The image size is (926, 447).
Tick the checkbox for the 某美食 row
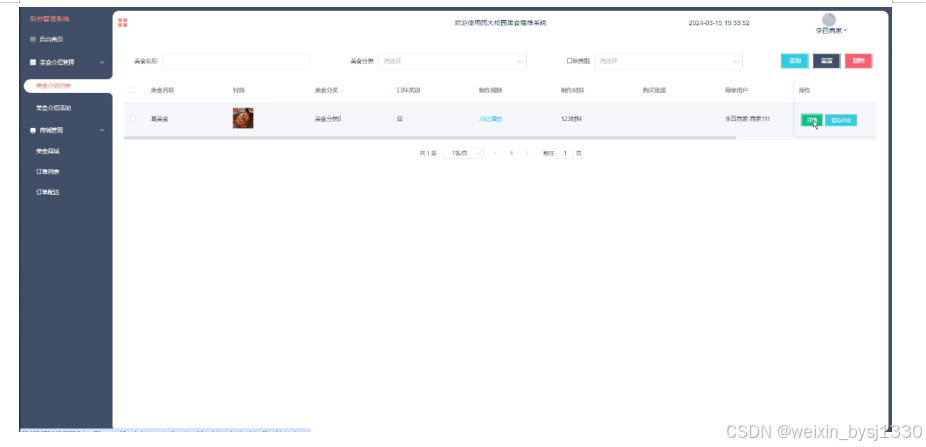[x=132, y=119]
